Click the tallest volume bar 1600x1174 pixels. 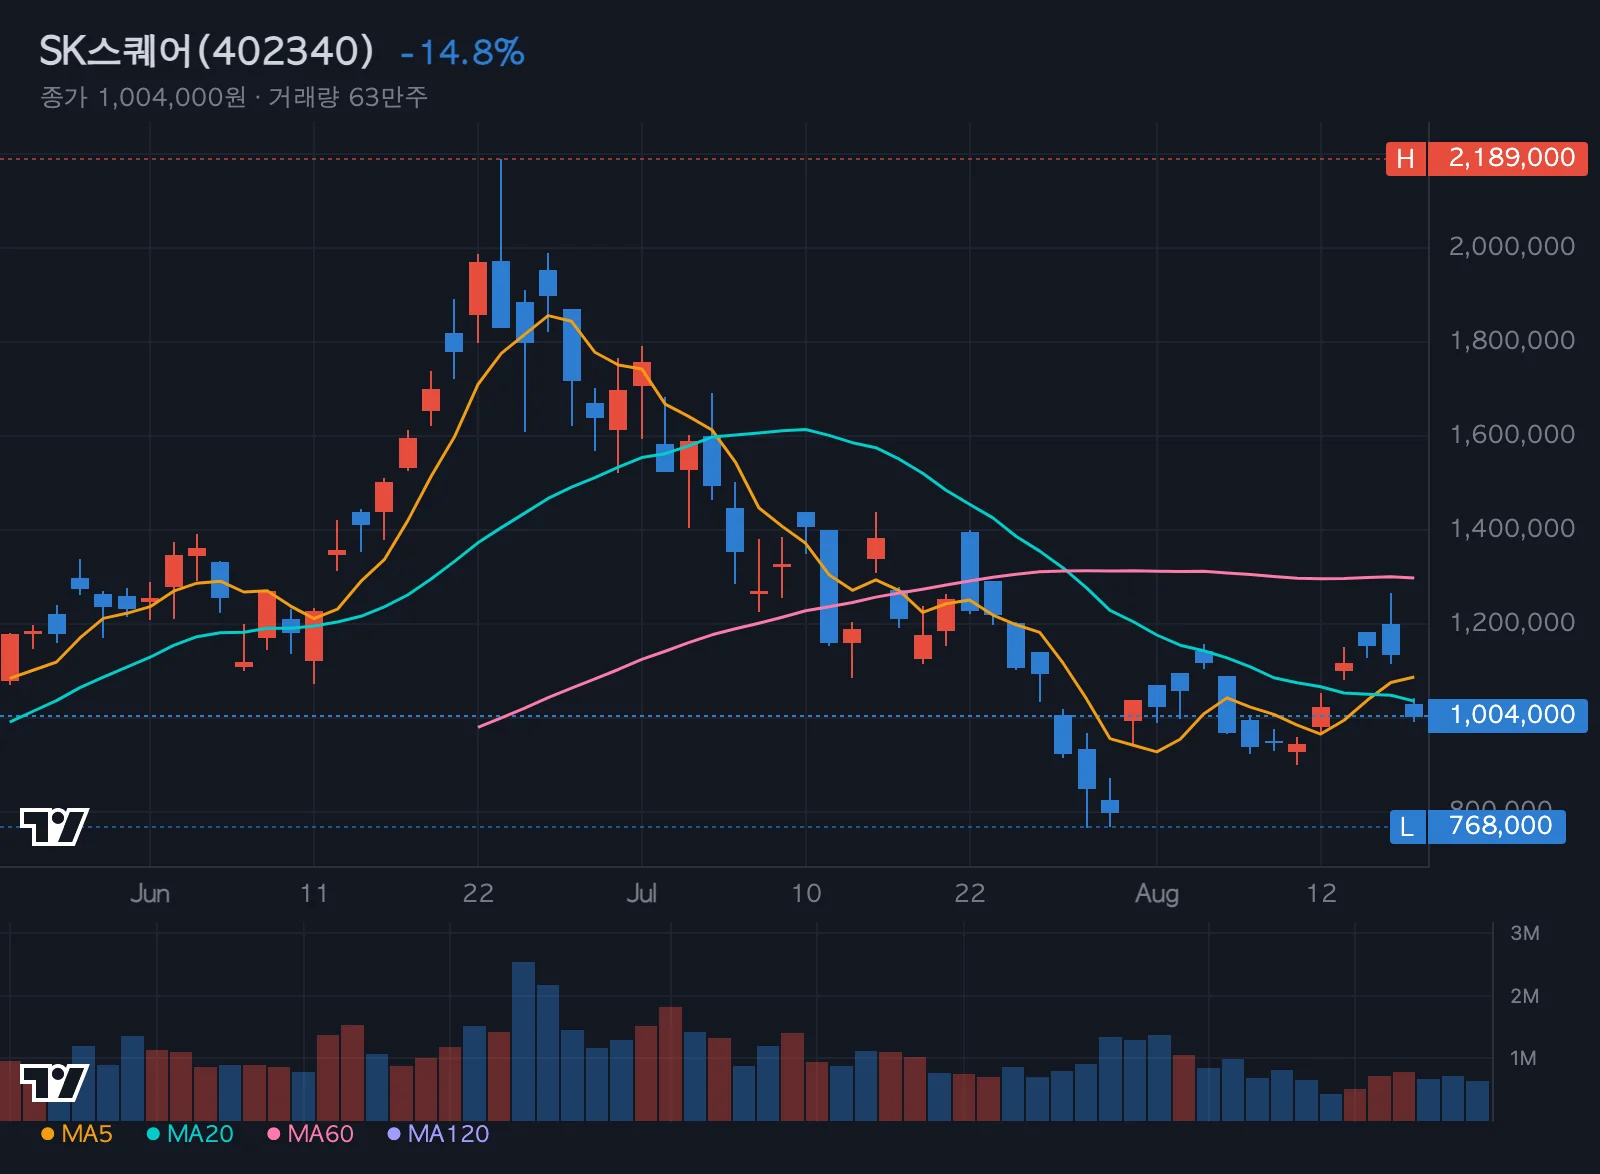point(524,1041)
